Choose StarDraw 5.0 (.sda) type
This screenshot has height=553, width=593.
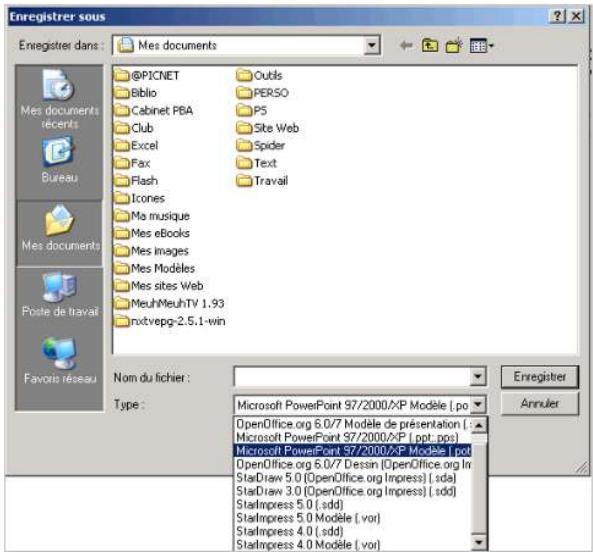point(353,478)
